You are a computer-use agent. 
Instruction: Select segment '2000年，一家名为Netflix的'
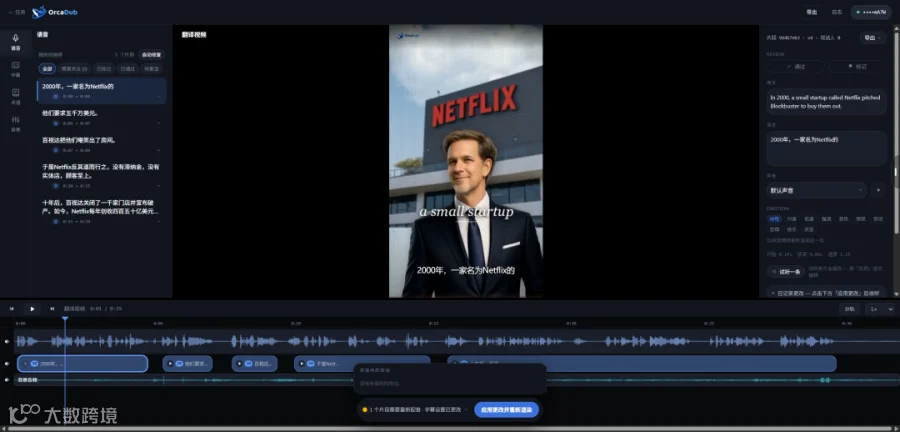pos(102,91)
